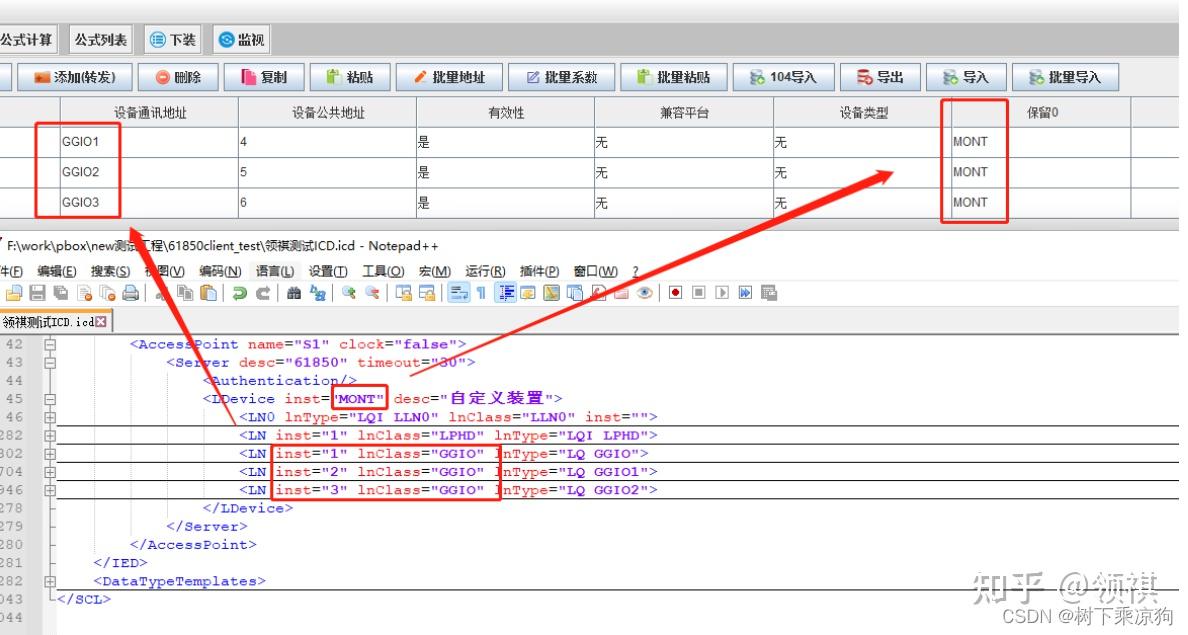Image resolution: width=1188 pixels, height=635 pixels.
Task: Expand the folded LN GGIO inst=1 node
Action: pyautogui.click(x=48, y=453)
